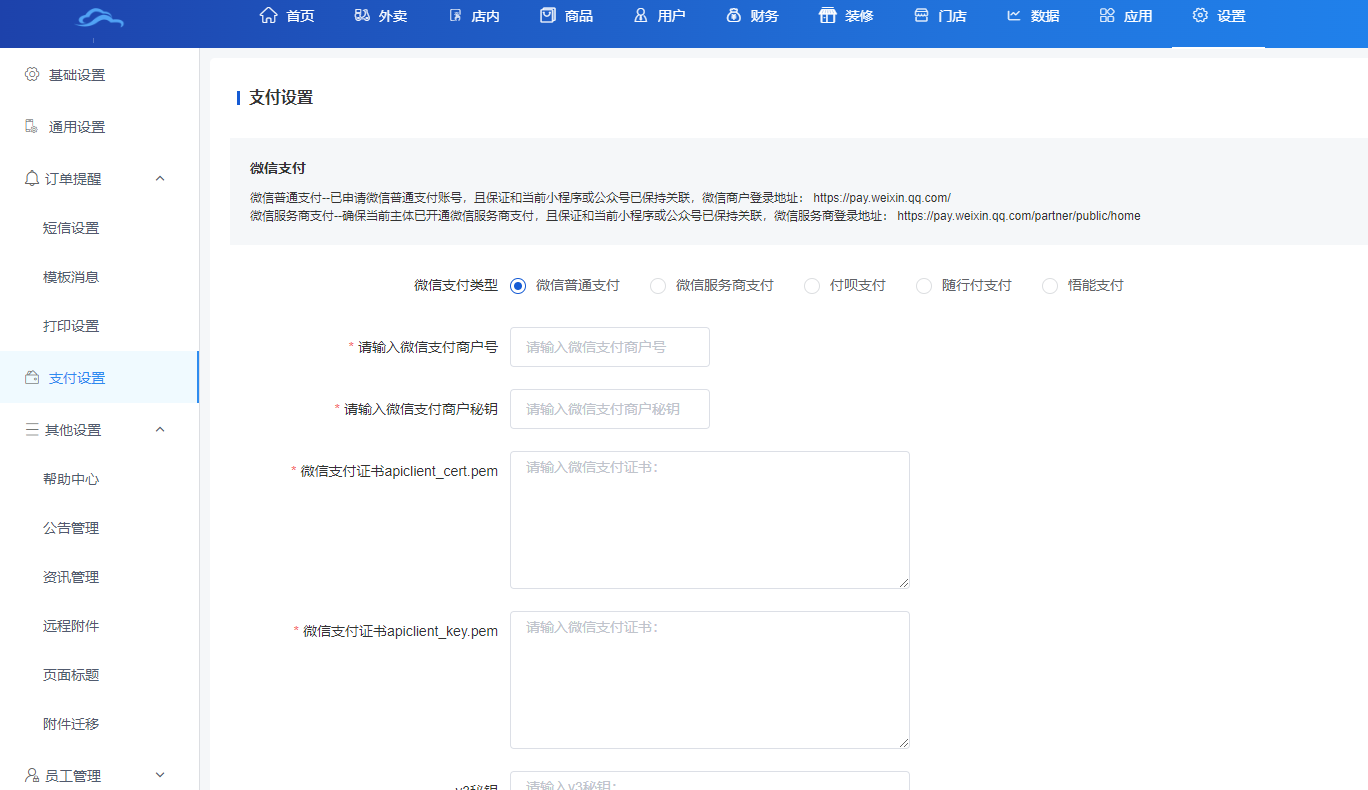Expand the 员工管理 section chevron
Viewport: 1368px width, 790px height.
[160, 775]
